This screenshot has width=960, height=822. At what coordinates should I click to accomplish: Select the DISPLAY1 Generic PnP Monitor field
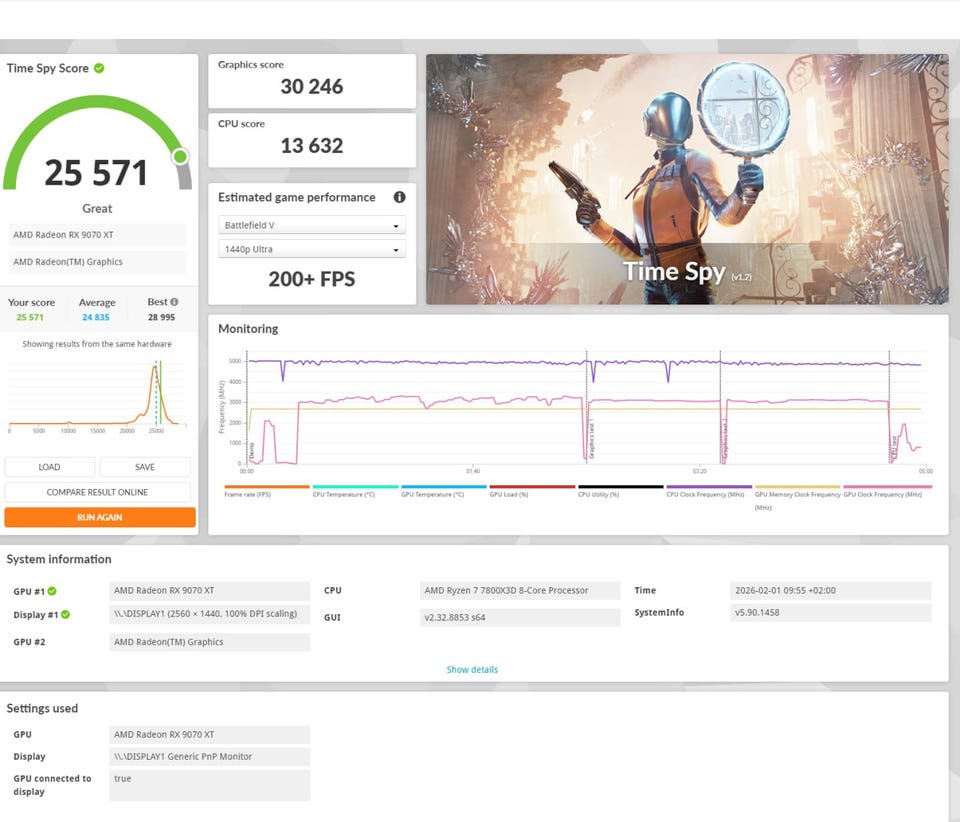[x=209, y=757]
